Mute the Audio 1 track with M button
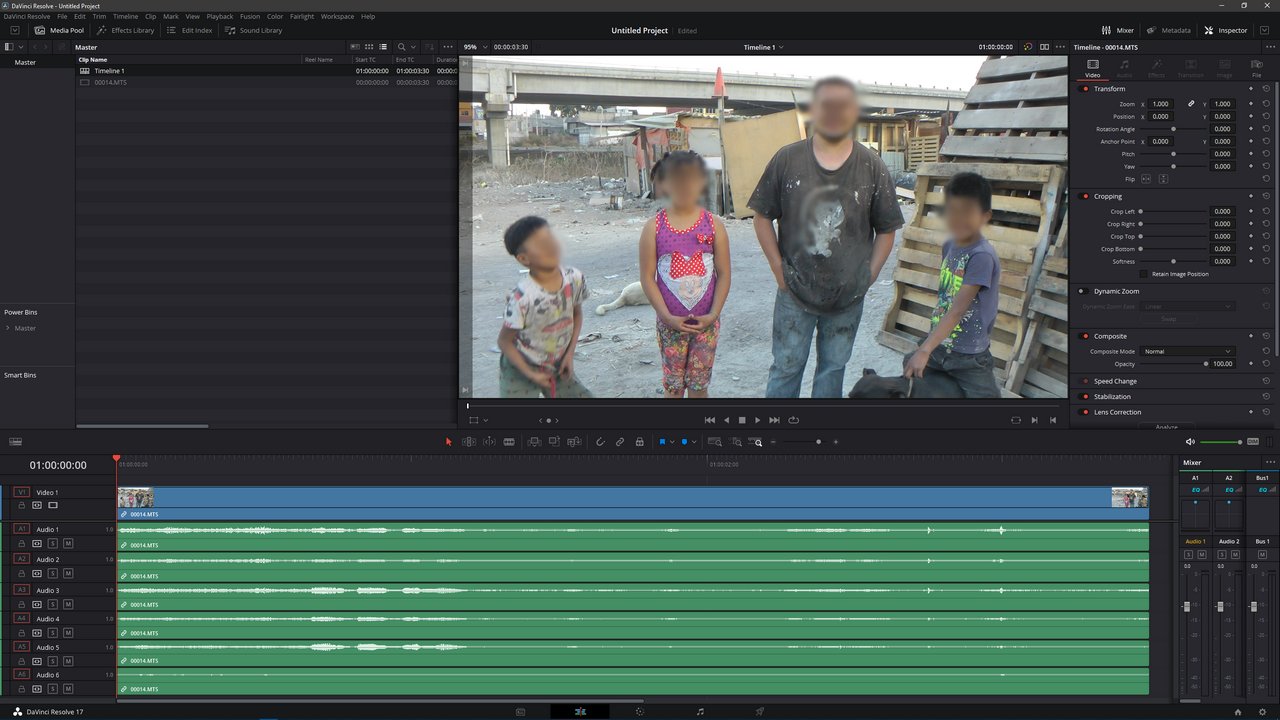 click(x=68, y=543)
